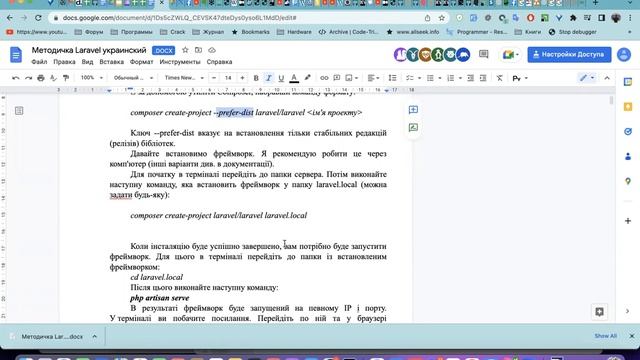Toggle underline formatting

tap(281, 78)
